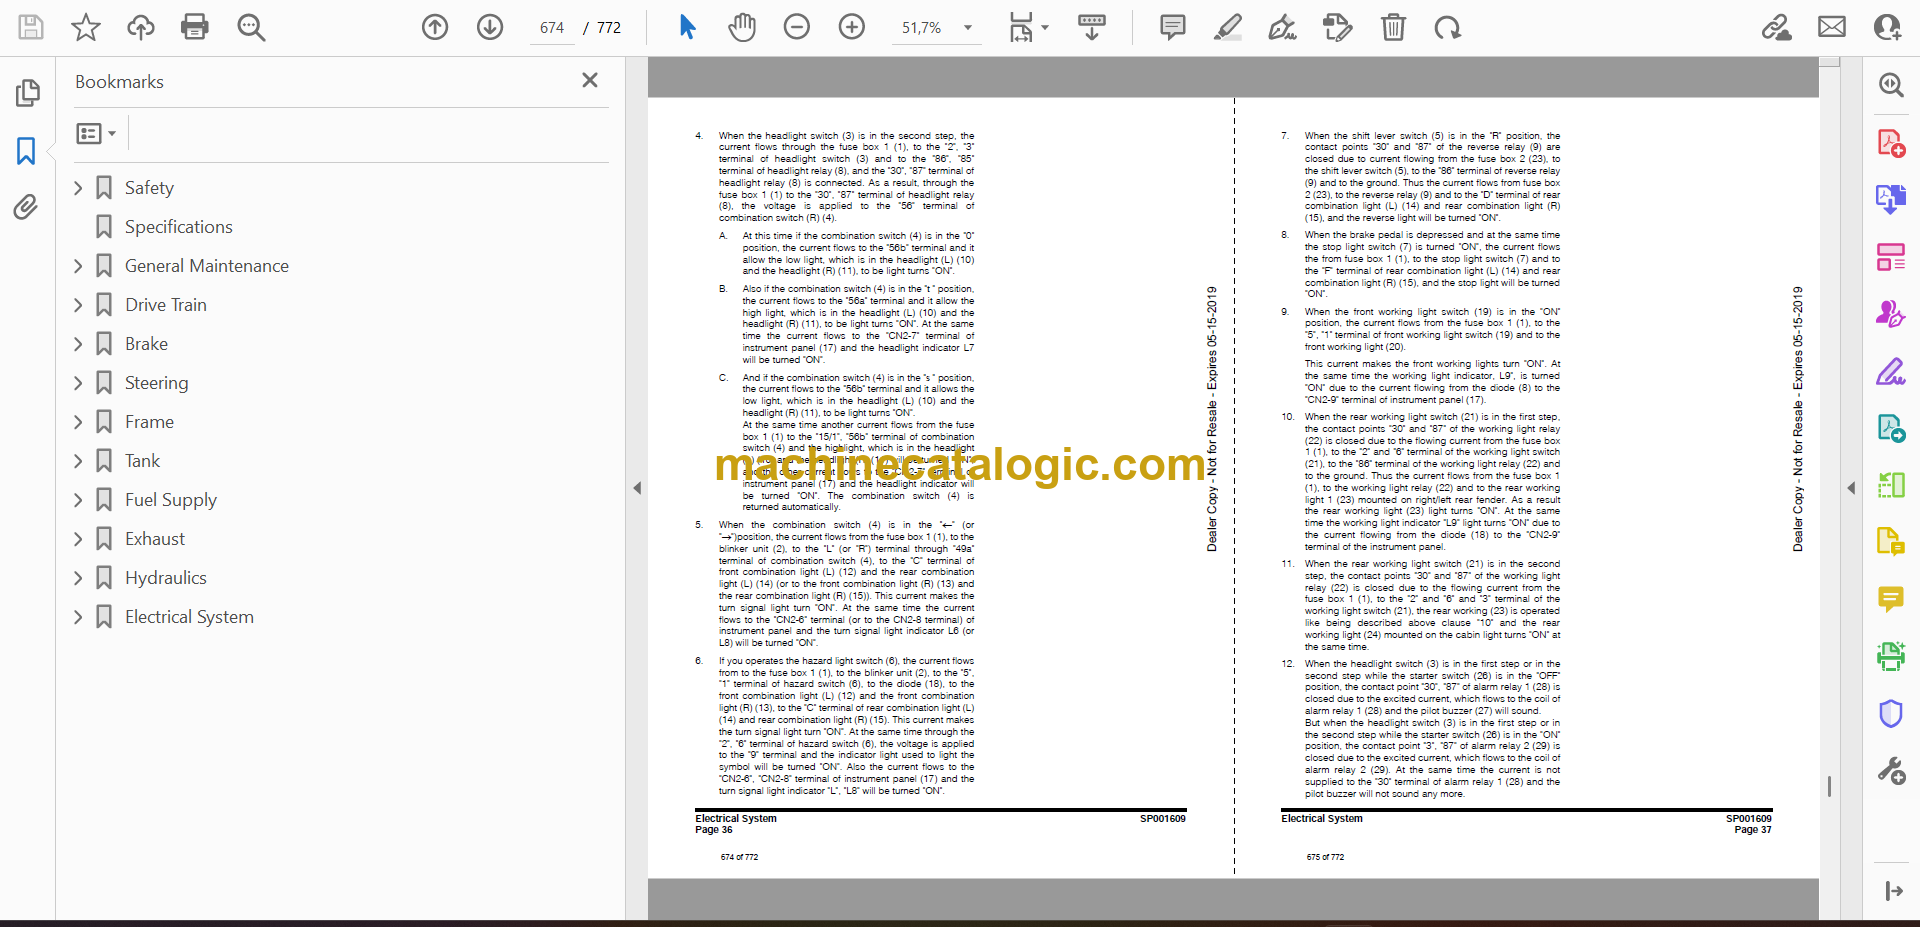Expand the Steering bookmark
1920x927 pixels.
(78, 382)
